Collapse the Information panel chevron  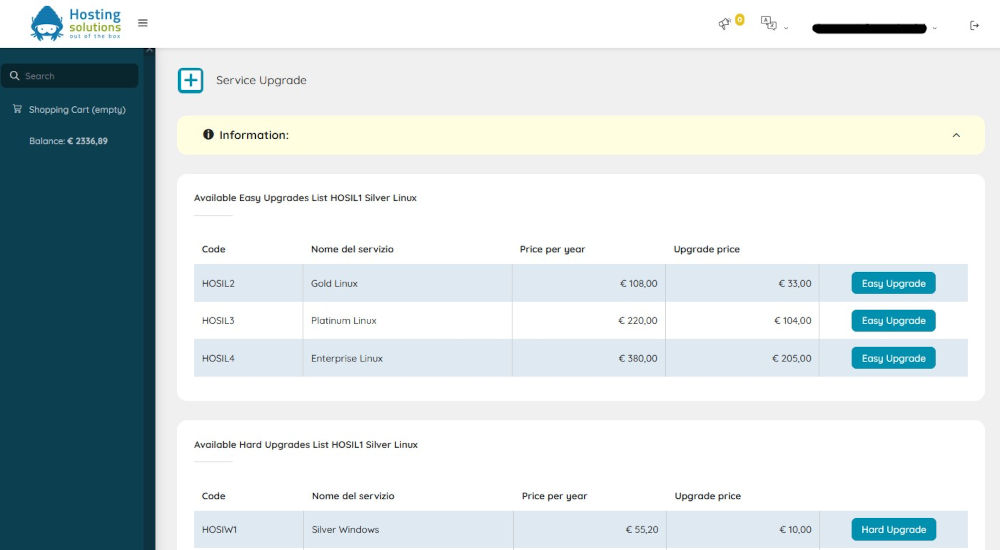(x=956, y=135)
